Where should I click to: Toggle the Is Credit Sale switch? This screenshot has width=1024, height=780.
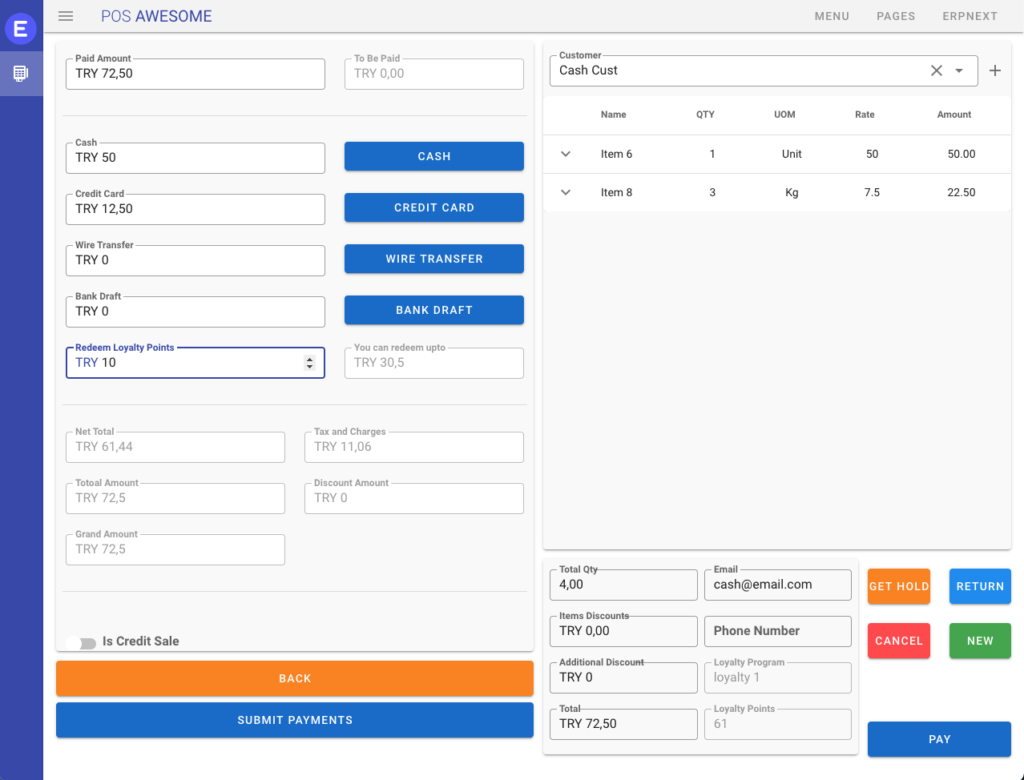pos(80,642)
